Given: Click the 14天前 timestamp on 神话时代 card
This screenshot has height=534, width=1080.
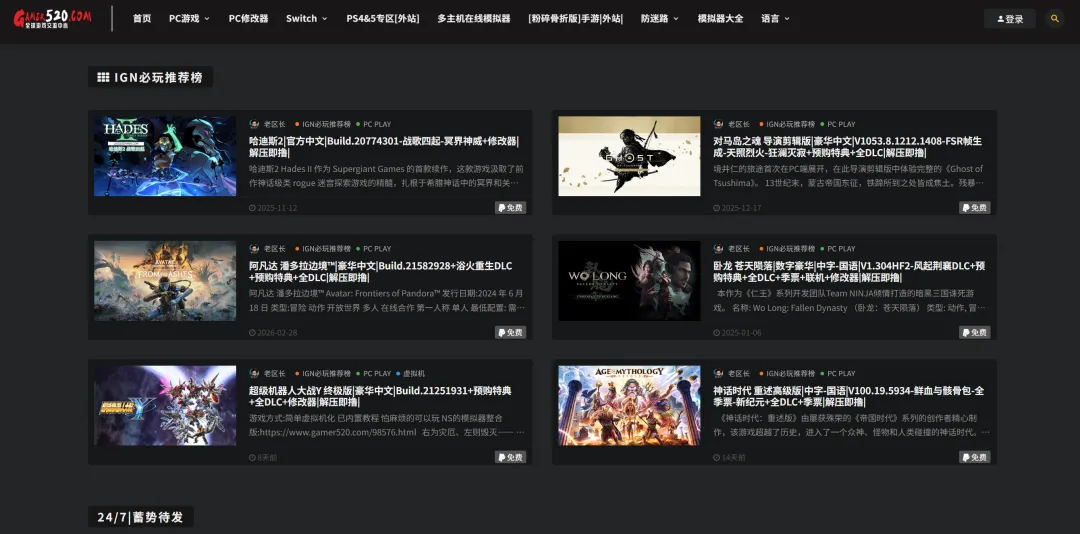Looking at the screenshot, I should tap(734, 458).
